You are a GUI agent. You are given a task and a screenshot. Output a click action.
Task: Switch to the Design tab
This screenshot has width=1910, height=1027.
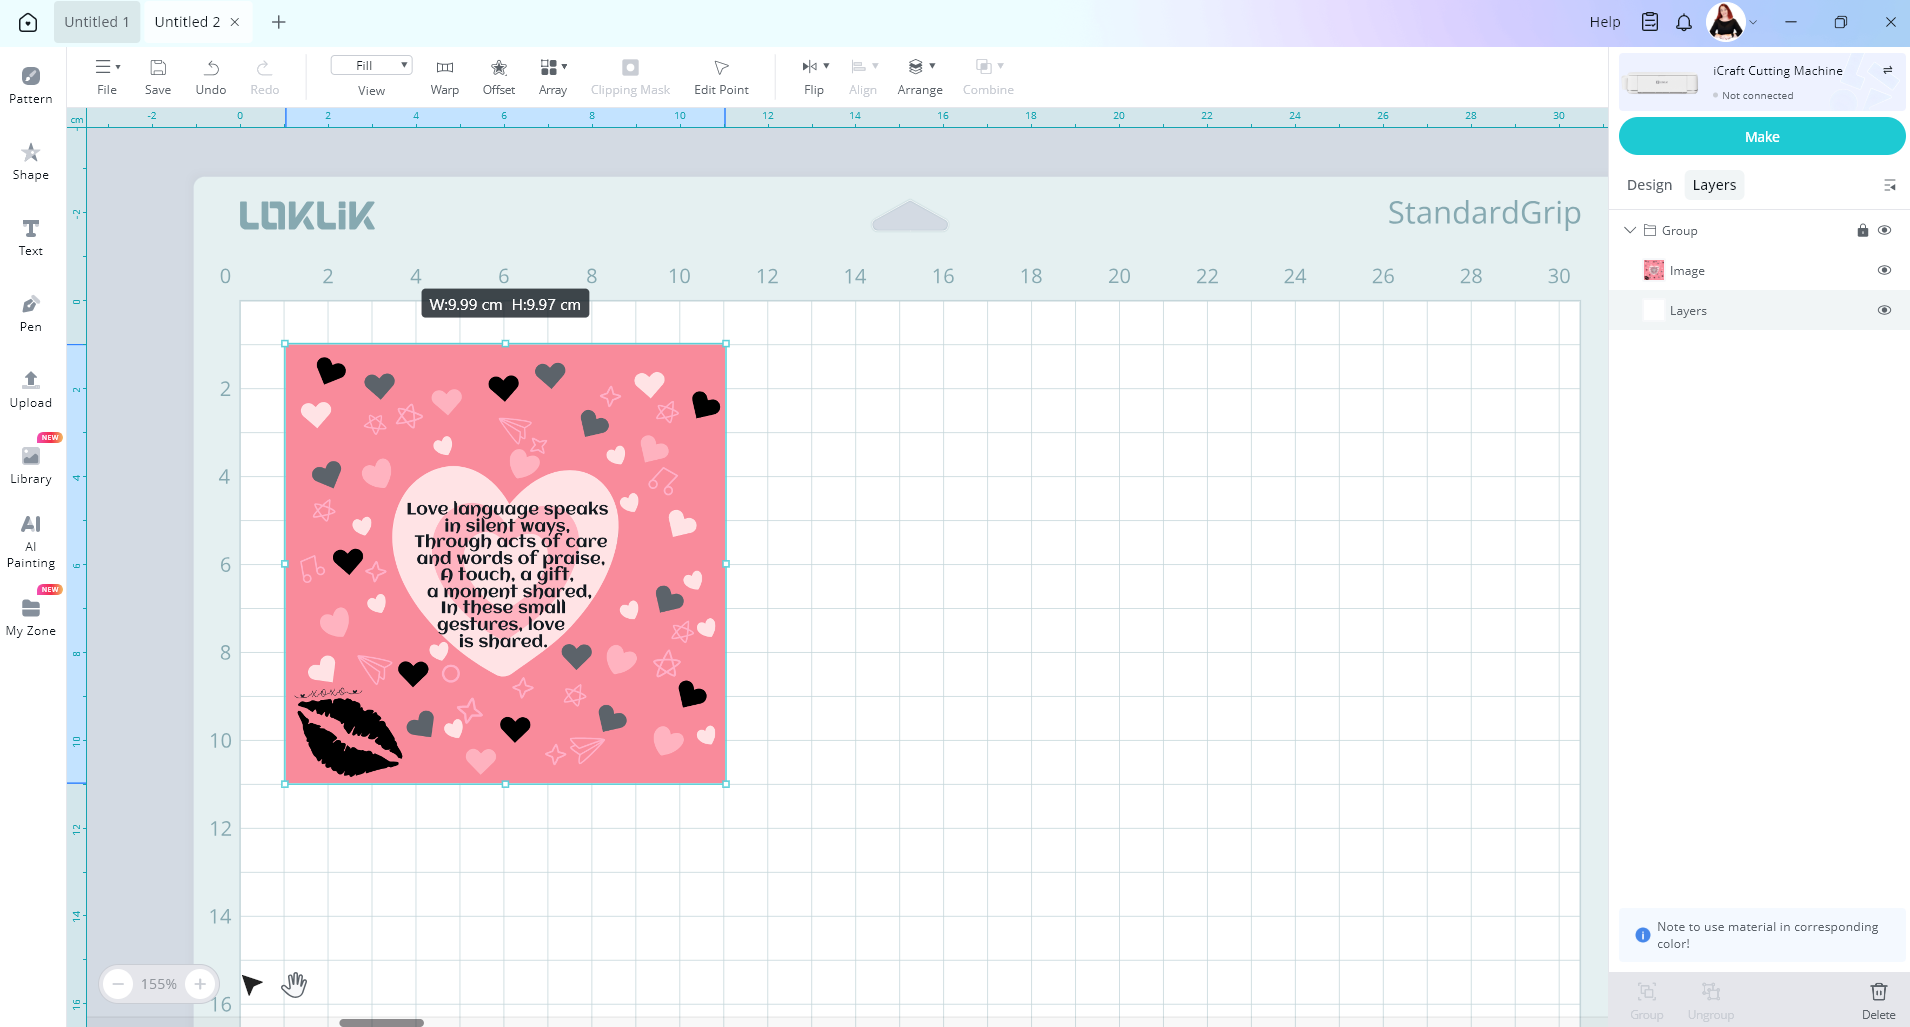(x=1649, y=185)
